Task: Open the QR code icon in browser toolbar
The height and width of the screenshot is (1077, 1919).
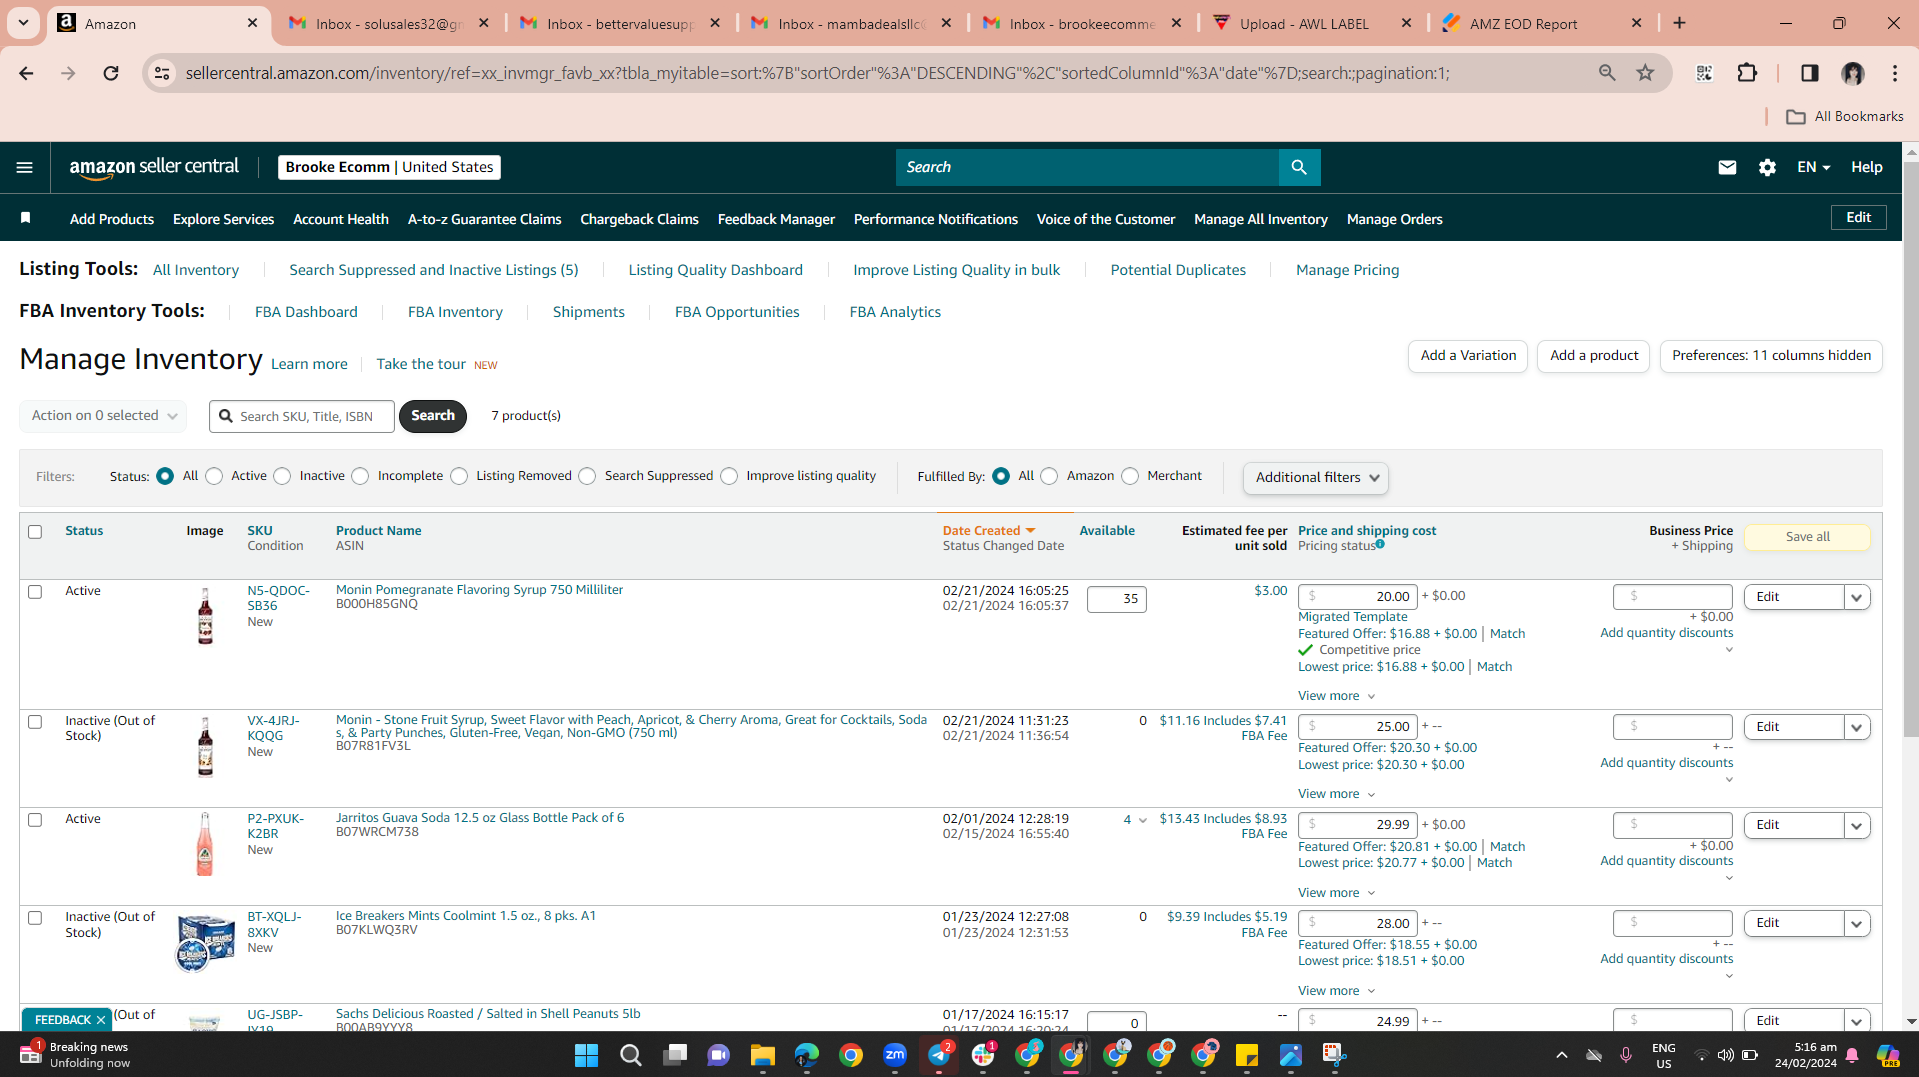Action: [1704, 73]
